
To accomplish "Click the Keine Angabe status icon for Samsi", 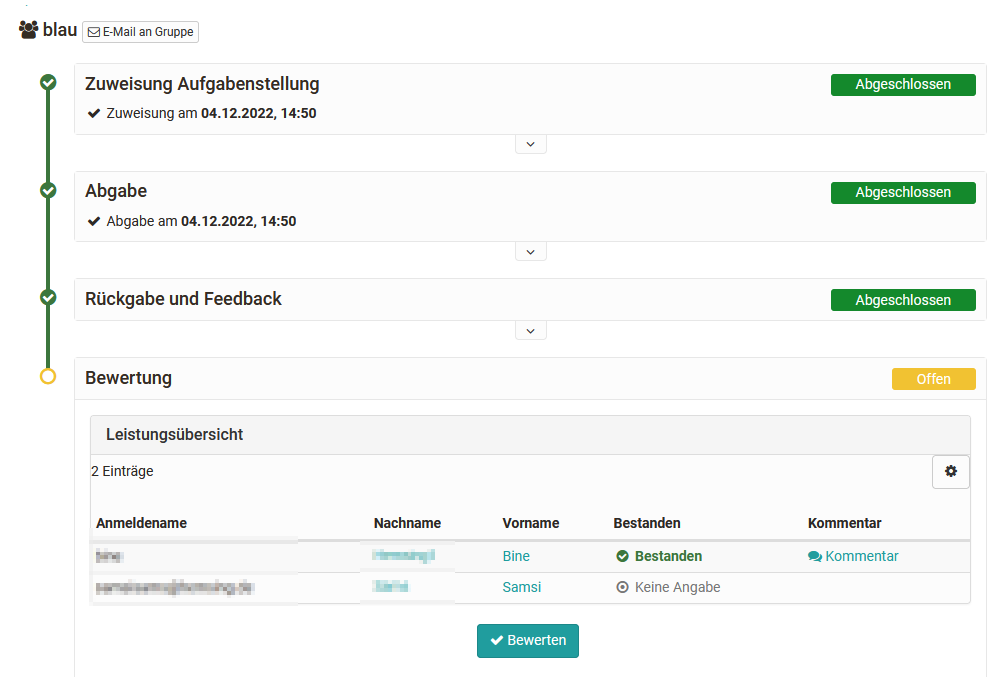I will [621, 587].
